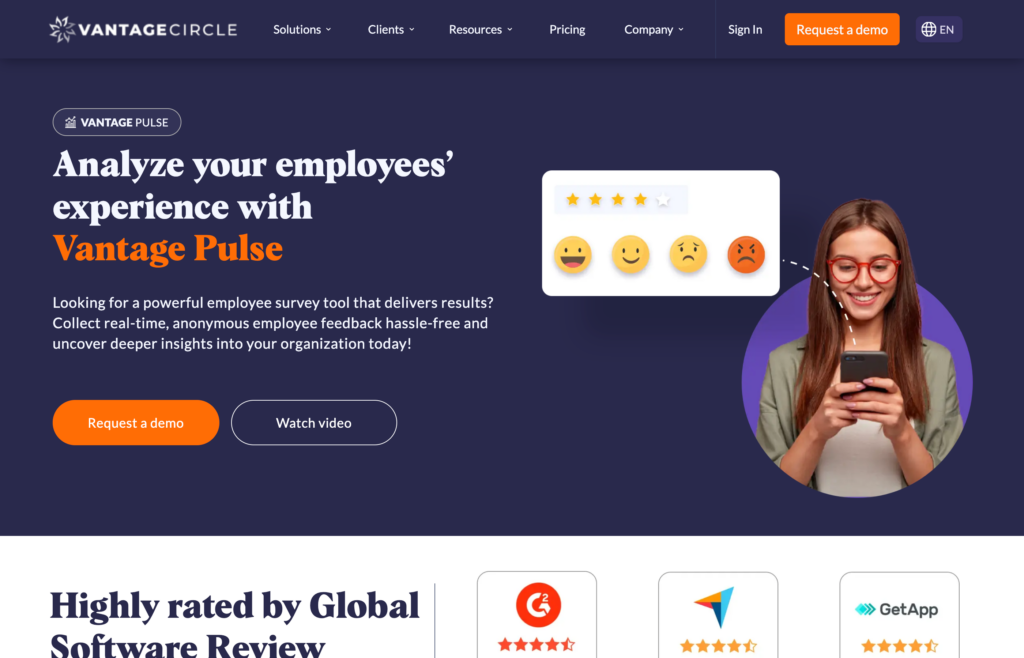The height and width of the screenshot is (658, 1024).
Task: Click the fifth empty rating star
Action: click(663, 199)
